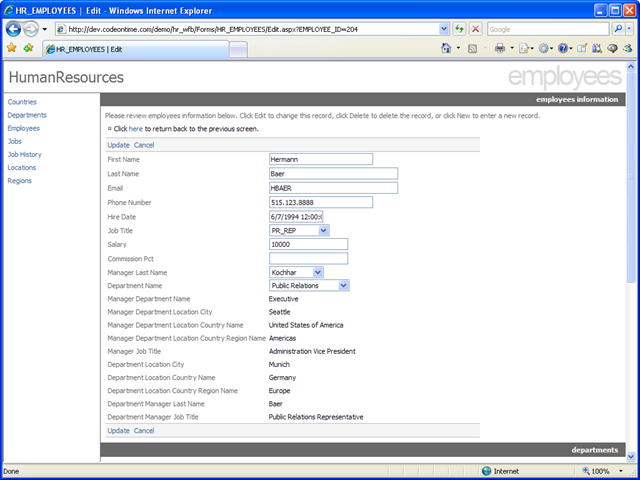Click the Last Name field with Baer

click(333, 173)
